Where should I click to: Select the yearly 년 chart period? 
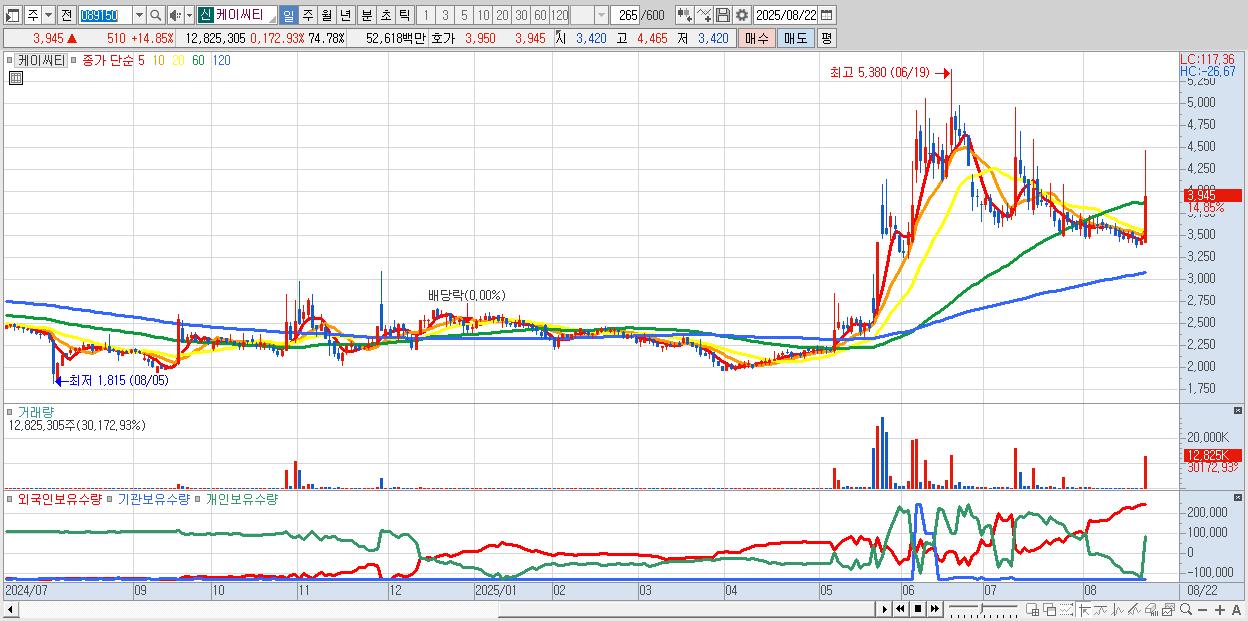coord(345,15)
